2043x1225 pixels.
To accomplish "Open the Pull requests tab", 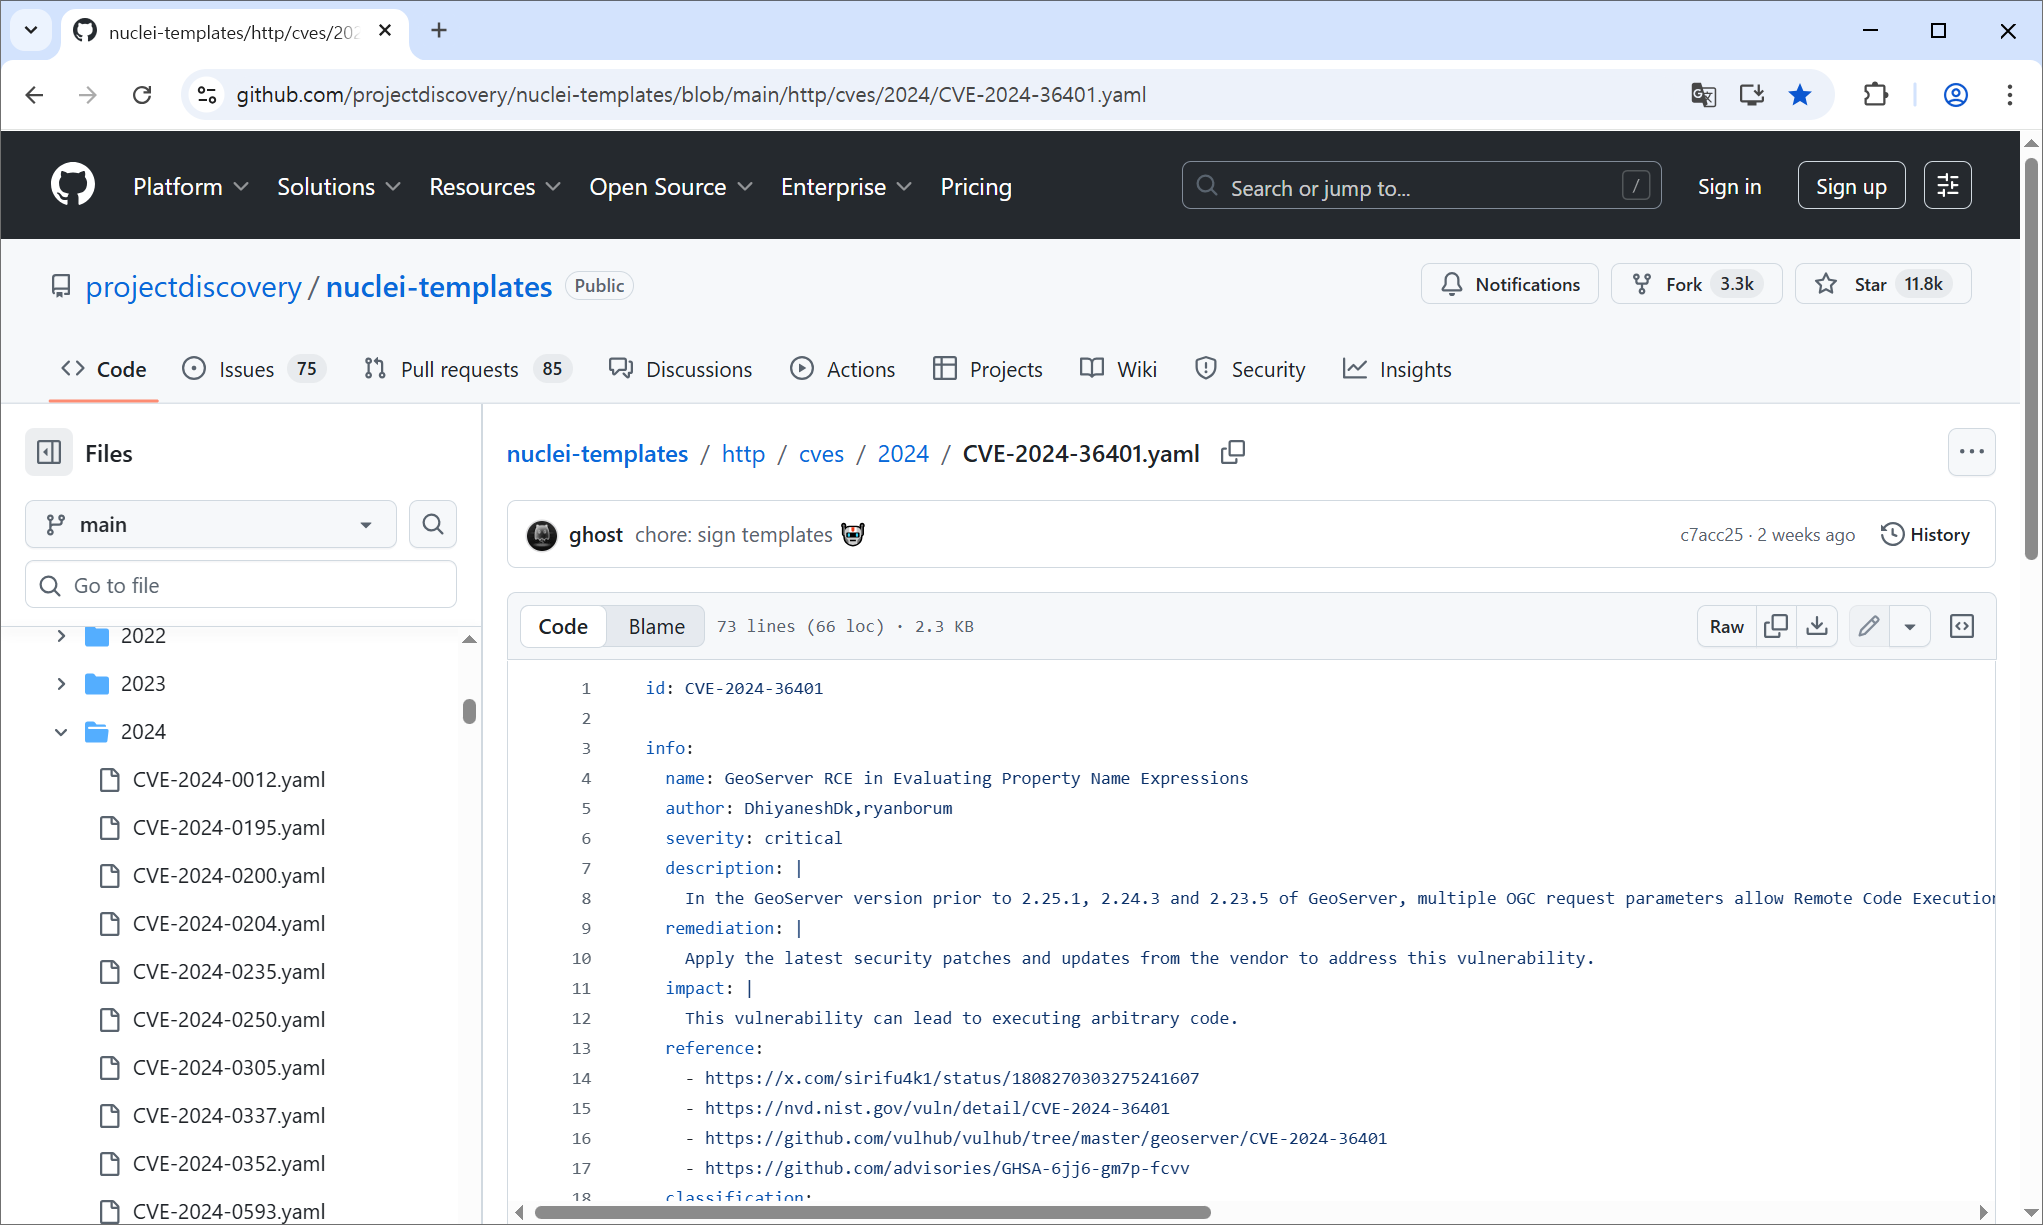I will pyautogui.click(x=459, y=369).
